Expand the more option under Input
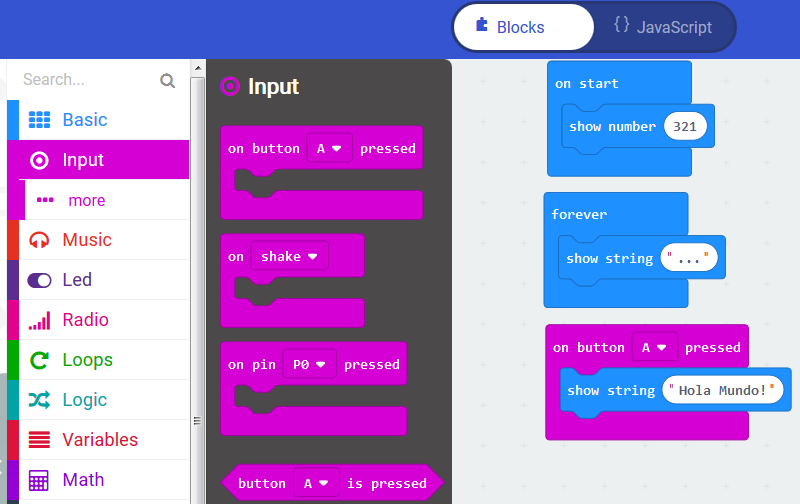The width and height of the screenshot is (800, 504). pyautogui.click(x=86, y=201)
